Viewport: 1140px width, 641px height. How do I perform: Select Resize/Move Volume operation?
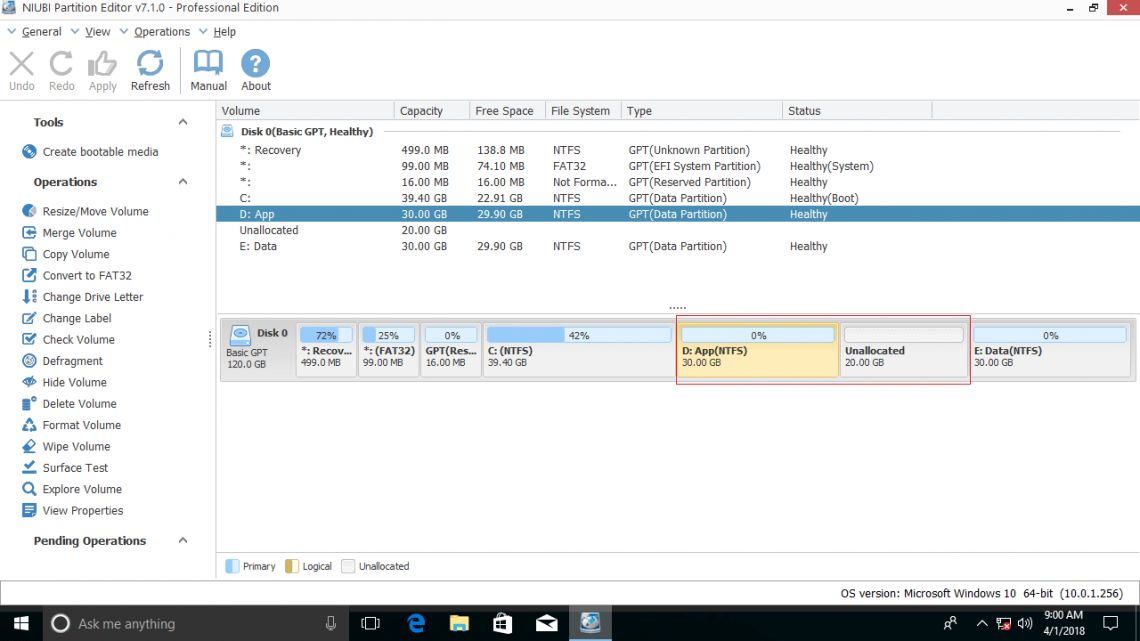[x=95, y=211]
